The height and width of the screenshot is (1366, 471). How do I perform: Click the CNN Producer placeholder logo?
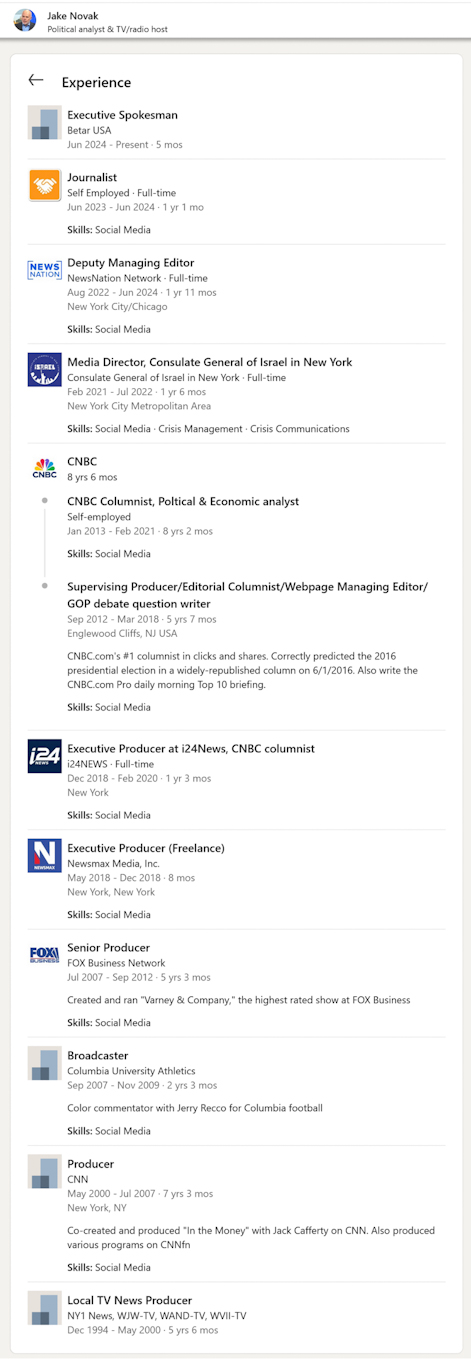click(44, 1172)
